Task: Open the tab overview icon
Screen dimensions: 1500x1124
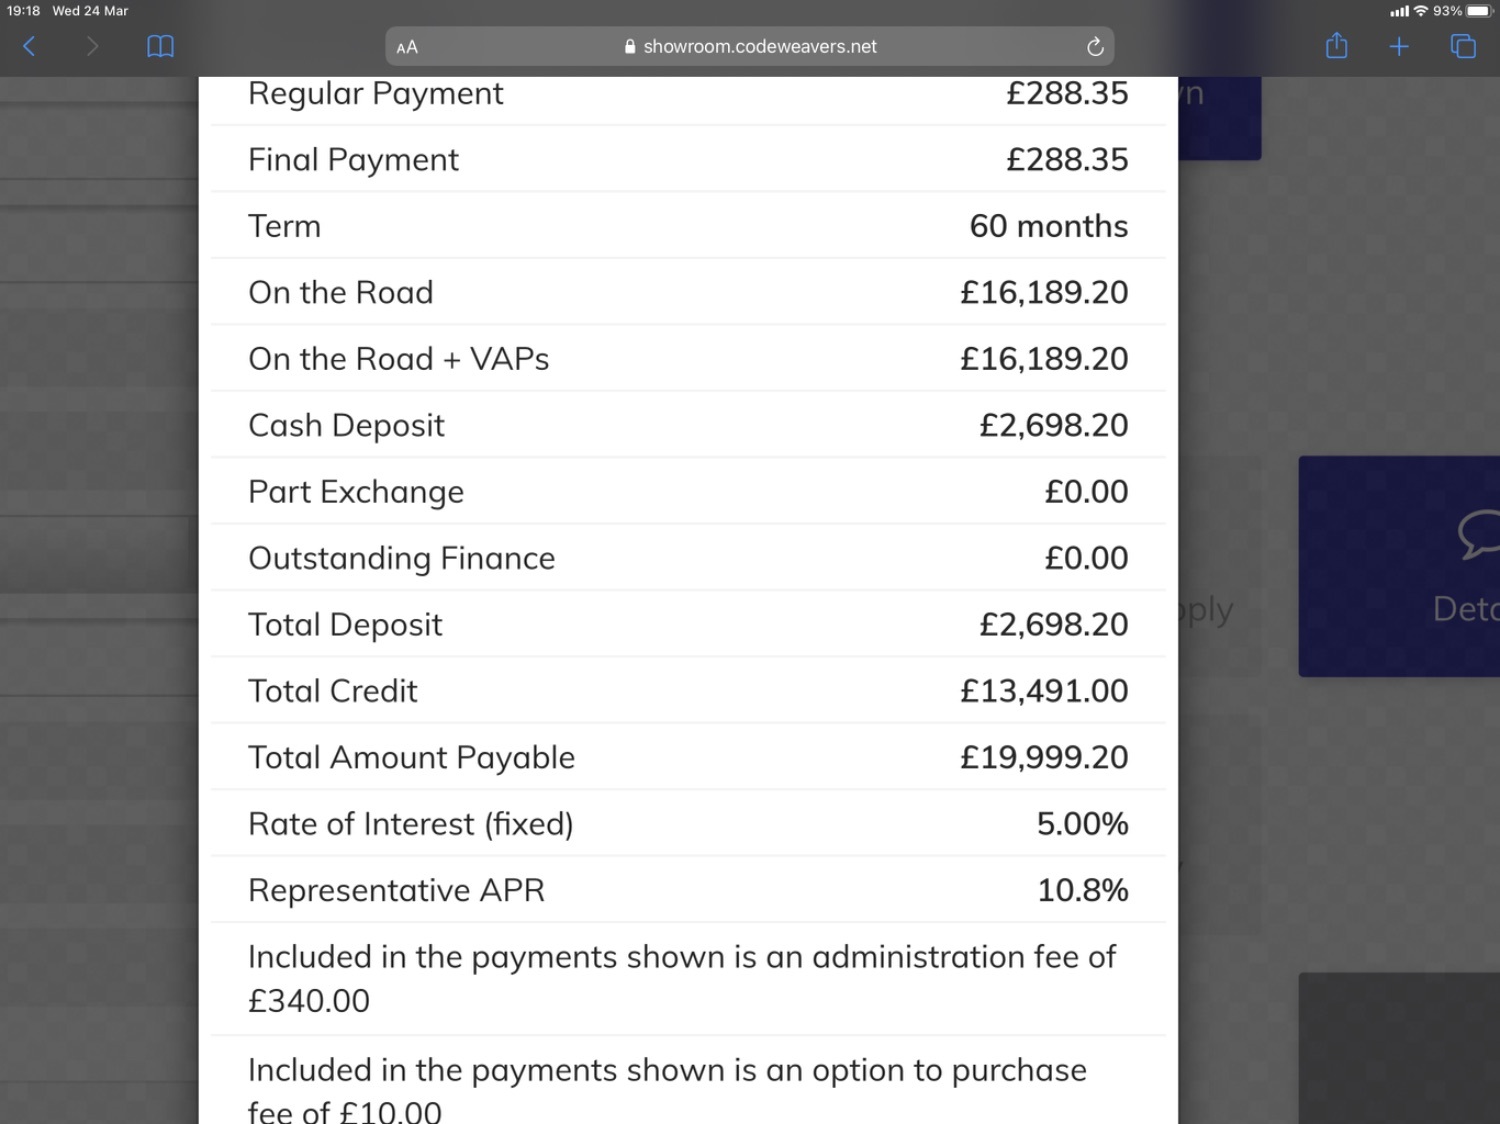Action: pos(1463,46)
